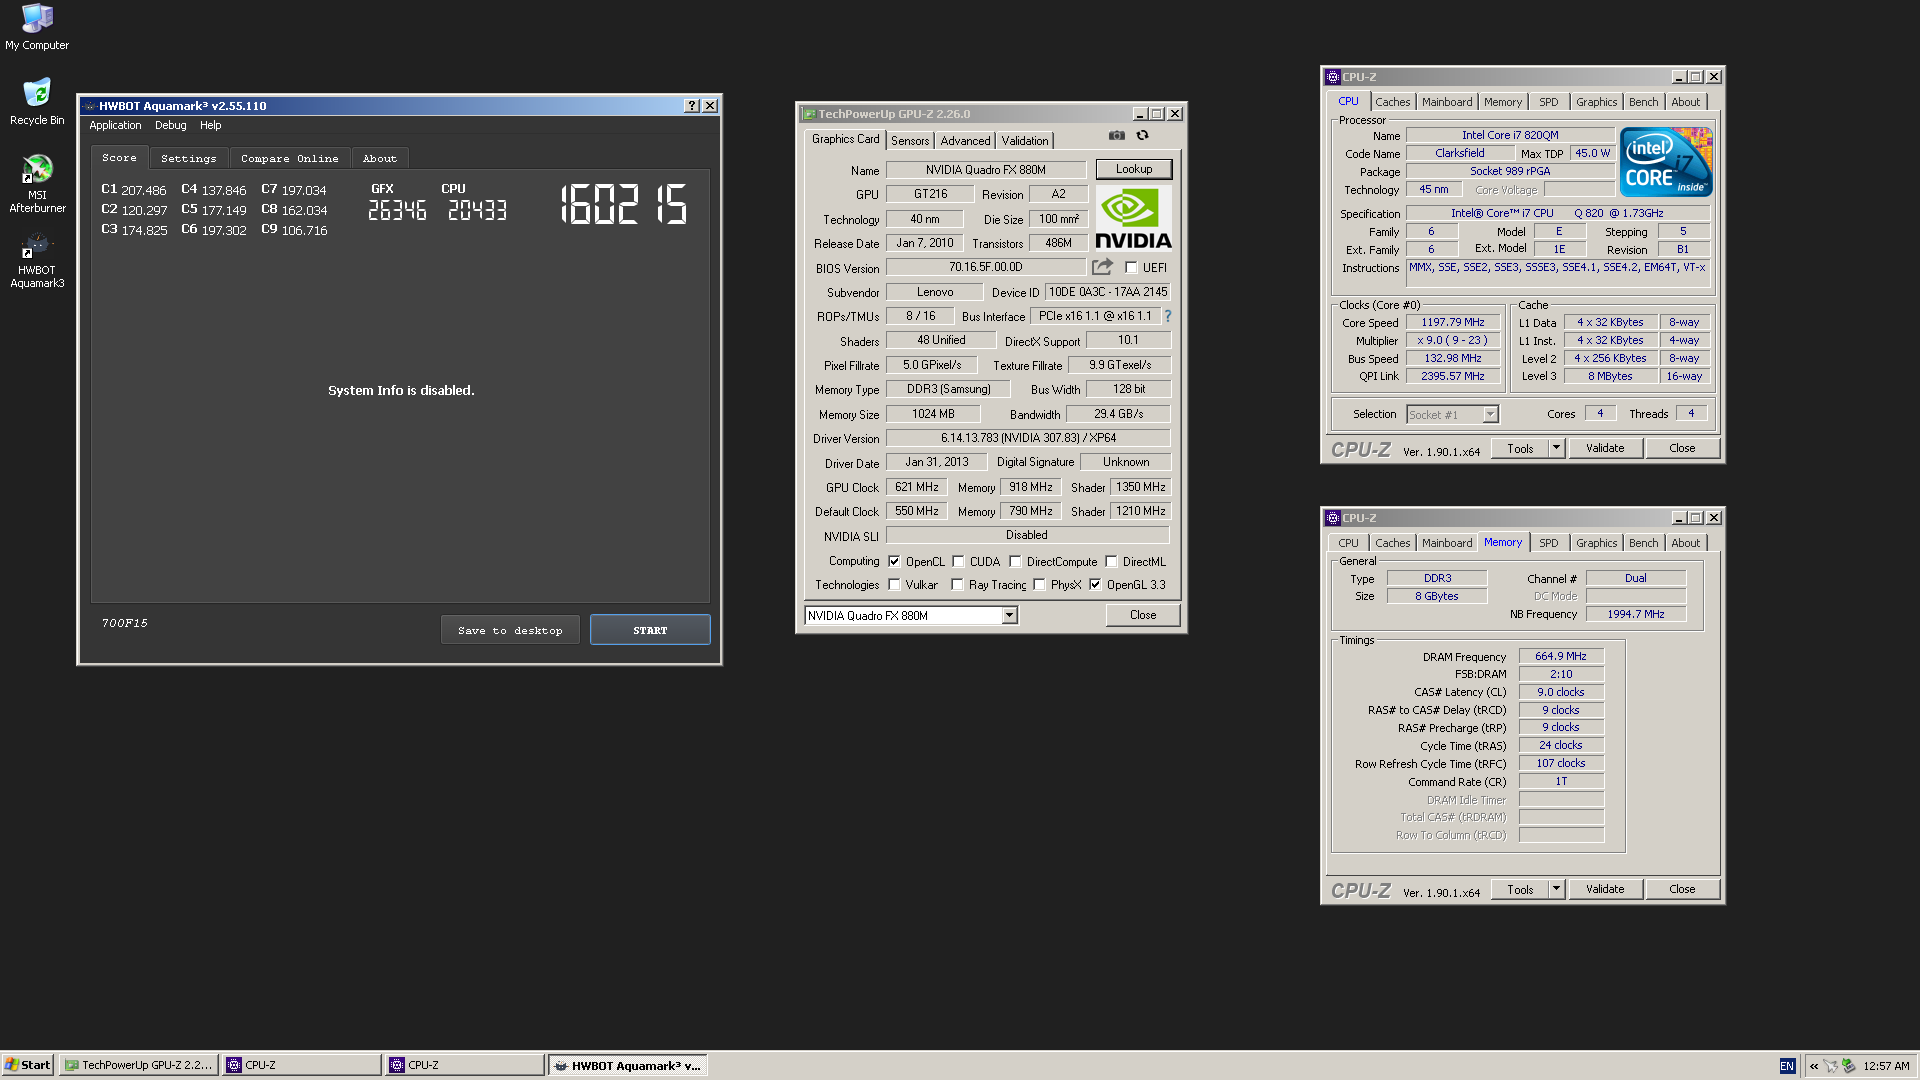Click the Close button in GPU-Z
This screenshot has width=1920, height=1080.
click(1143, 615)
